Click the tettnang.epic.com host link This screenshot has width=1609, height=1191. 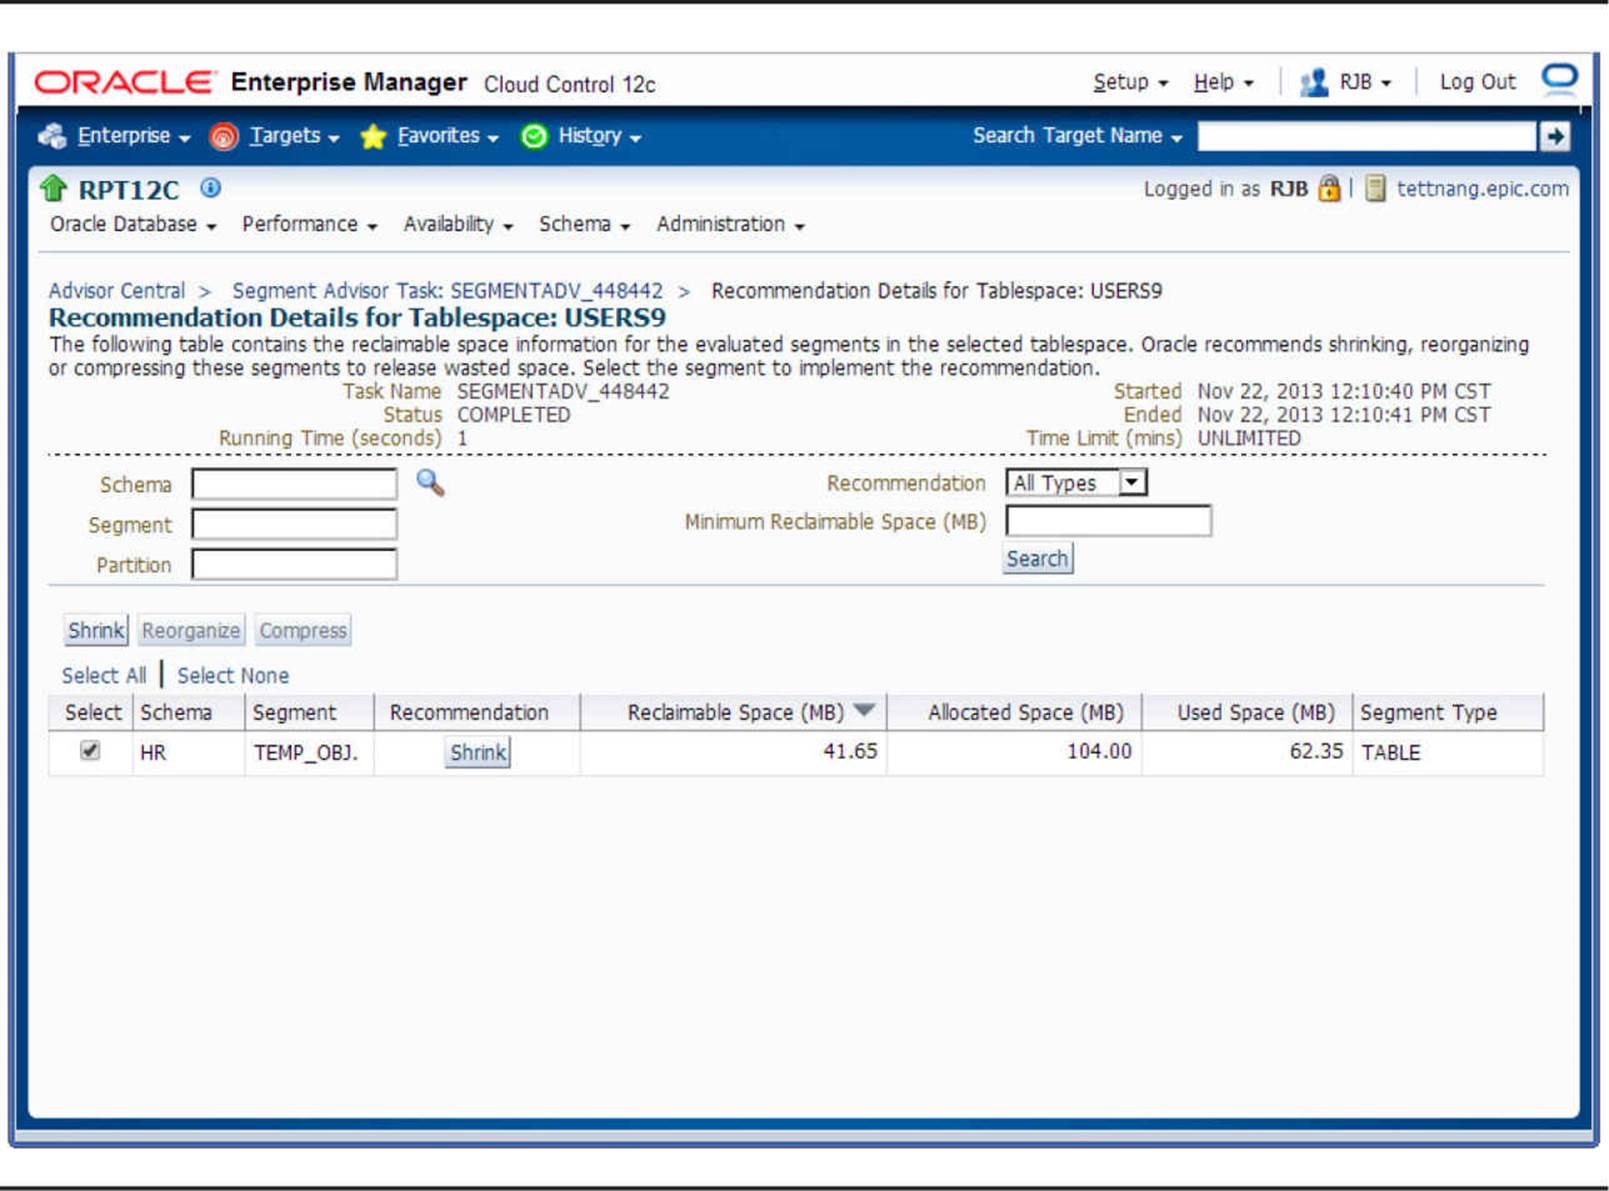tap(1482, 189)
